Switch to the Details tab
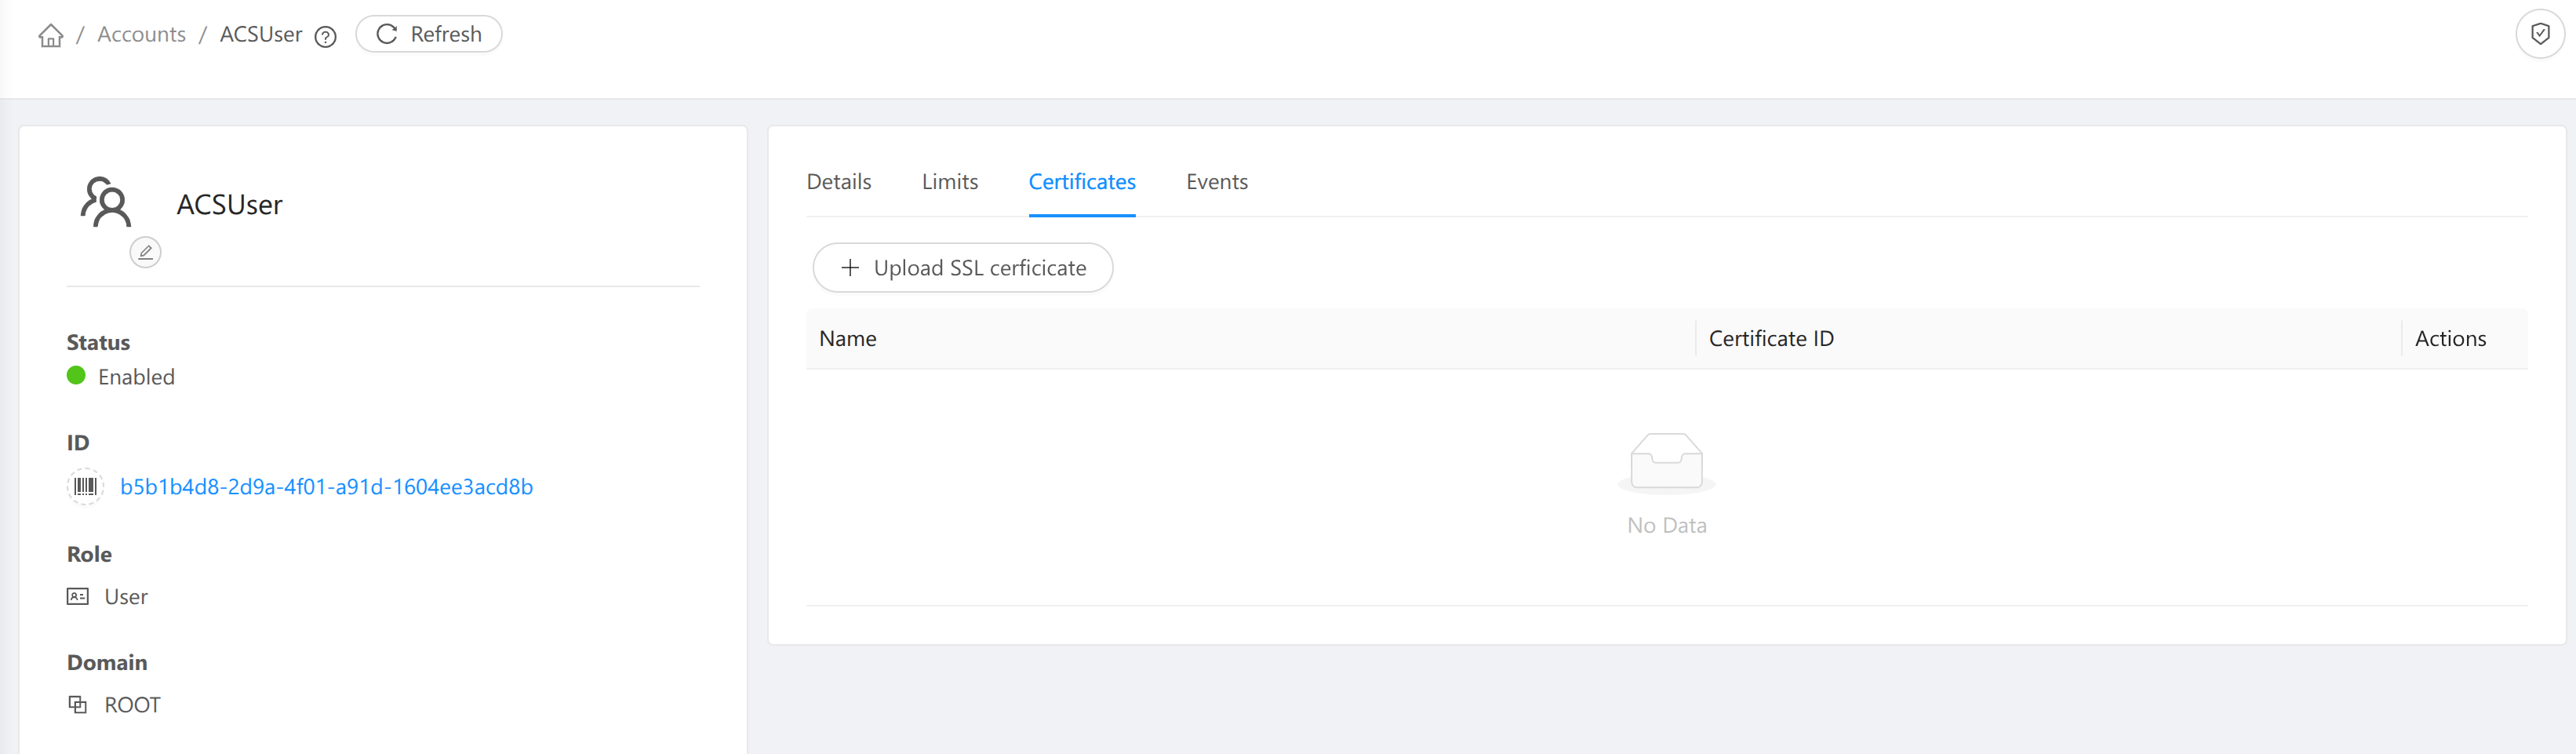Image resolution: width=2576 pixels, height=754 pixels. pos(838,181)
